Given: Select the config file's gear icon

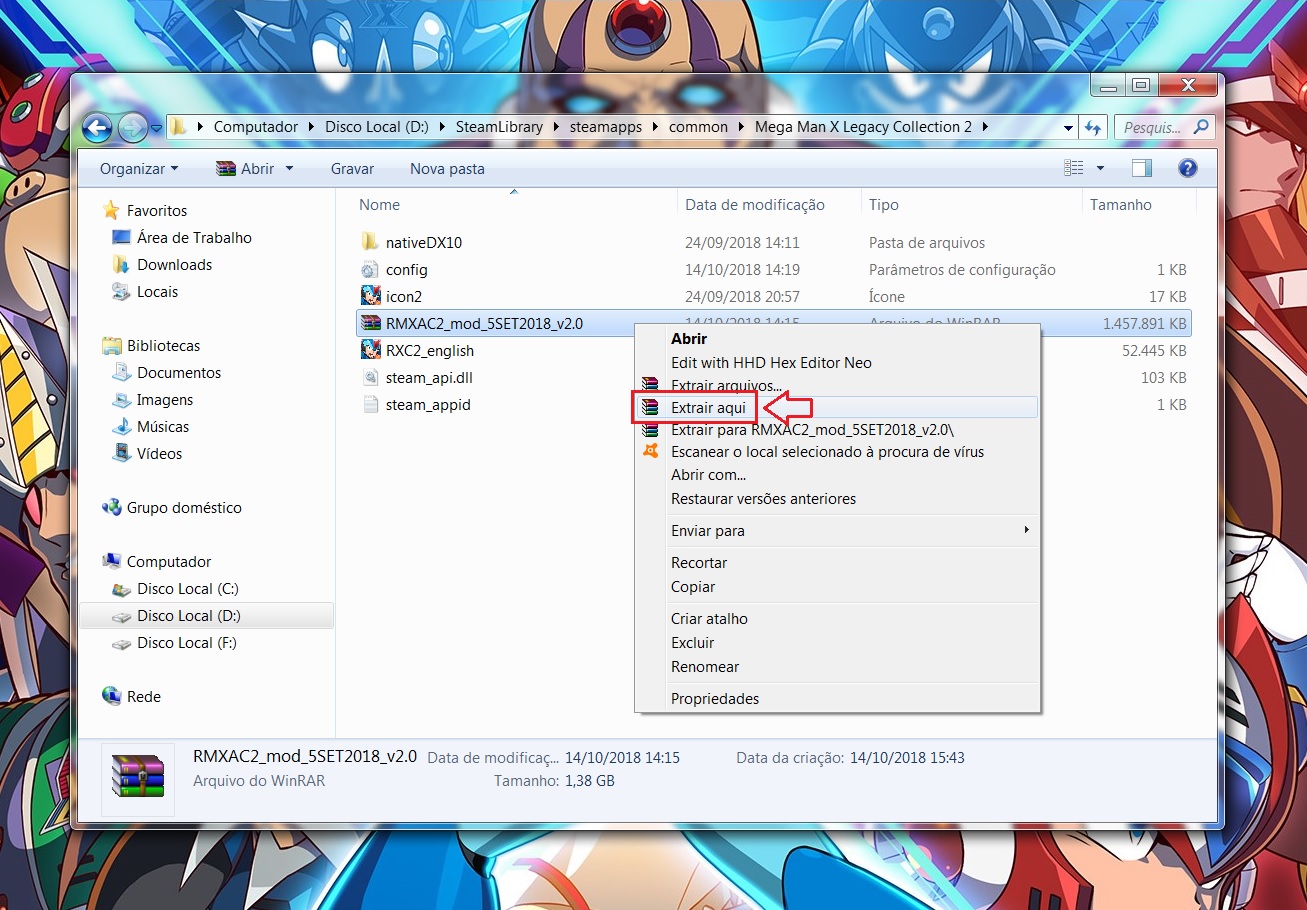Looking at the screenshot, I should click(370, 269).
